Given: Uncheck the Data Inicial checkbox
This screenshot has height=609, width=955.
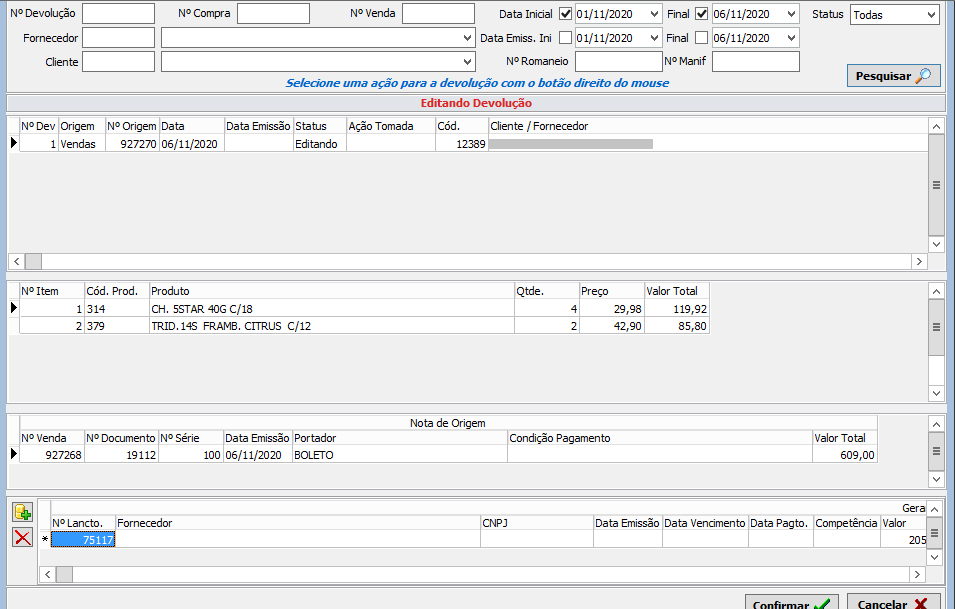Looking at the screenshot, I should click(x=566, y=14).
